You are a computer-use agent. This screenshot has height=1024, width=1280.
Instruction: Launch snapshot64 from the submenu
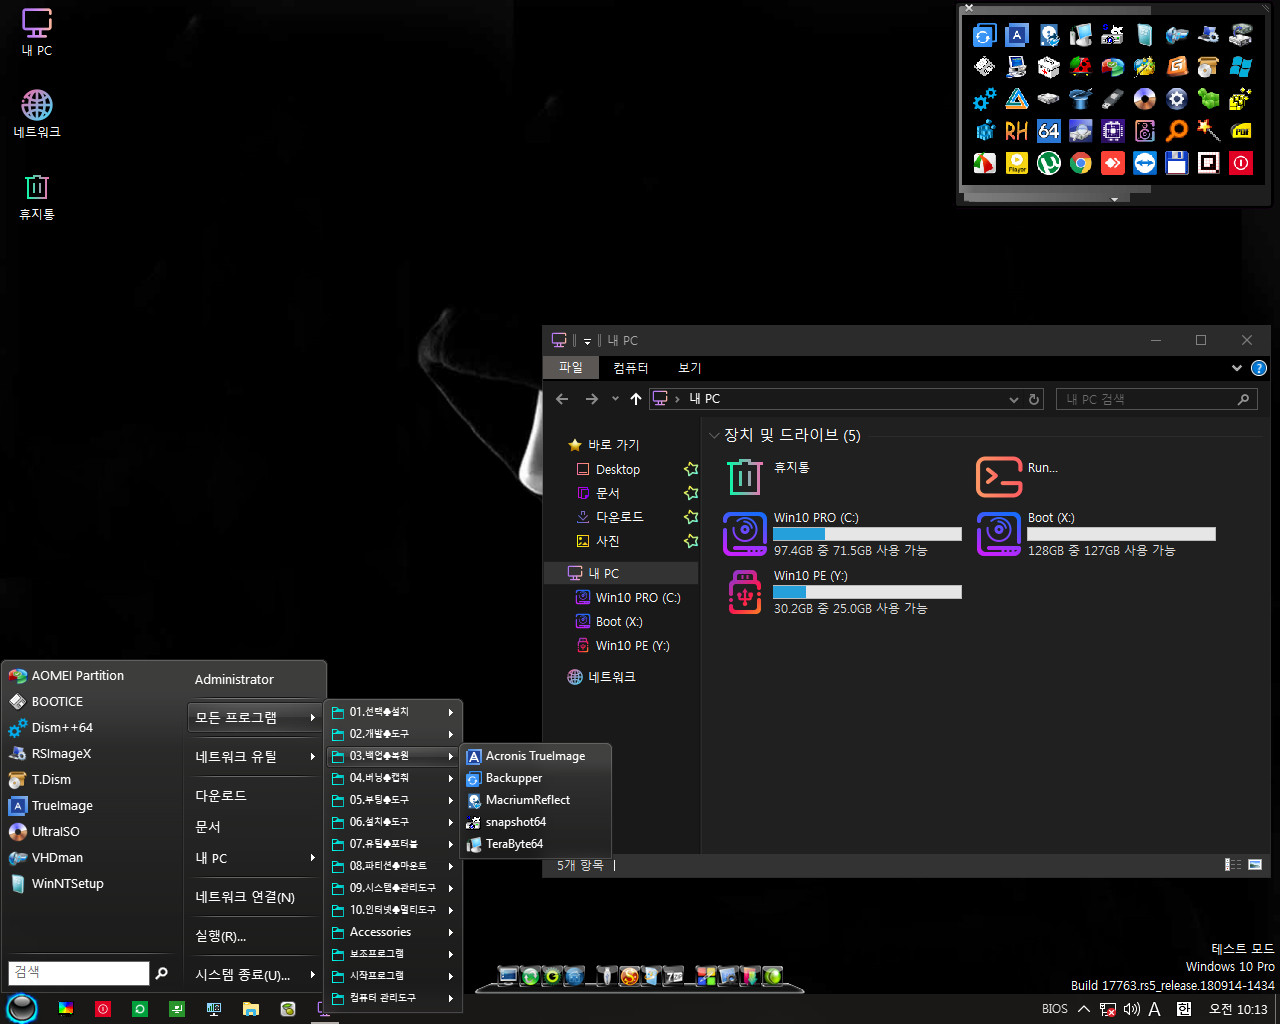tap(535, 822)
